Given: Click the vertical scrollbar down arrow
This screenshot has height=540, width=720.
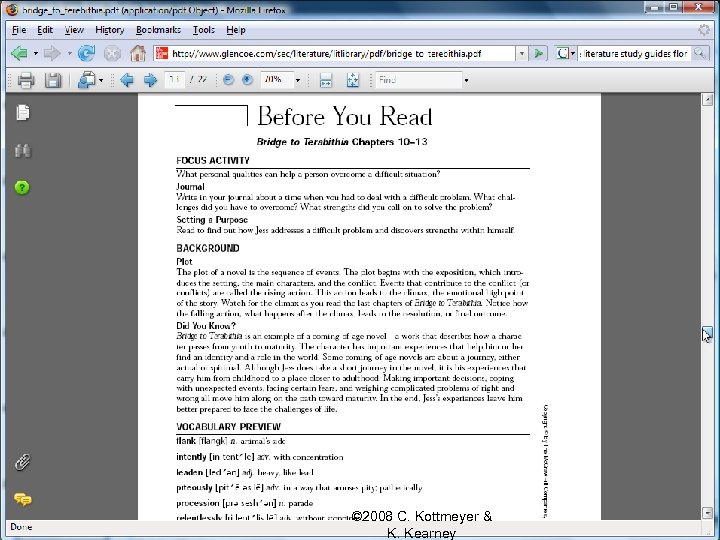Looking at the screenshot, I should click(707, 512).
